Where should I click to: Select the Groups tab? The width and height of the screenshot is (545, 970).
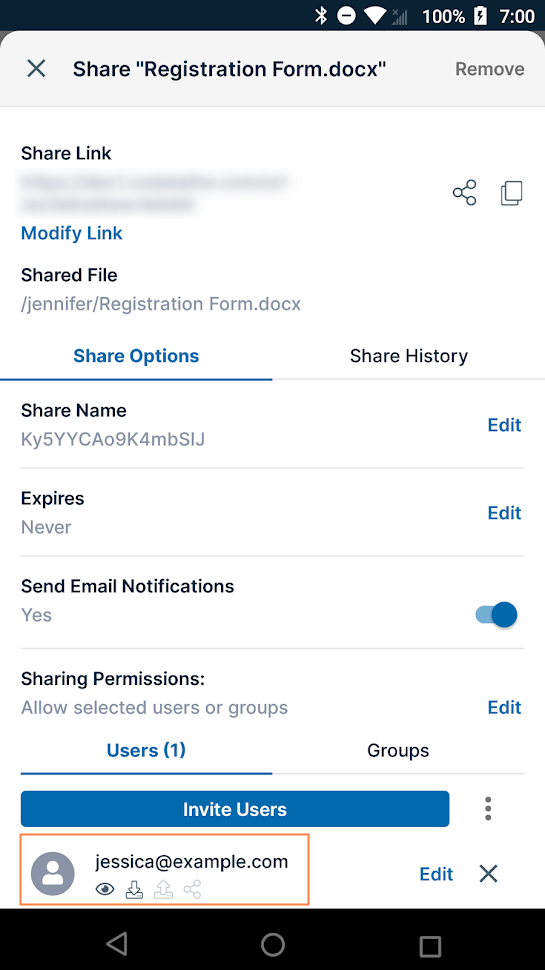398,750
